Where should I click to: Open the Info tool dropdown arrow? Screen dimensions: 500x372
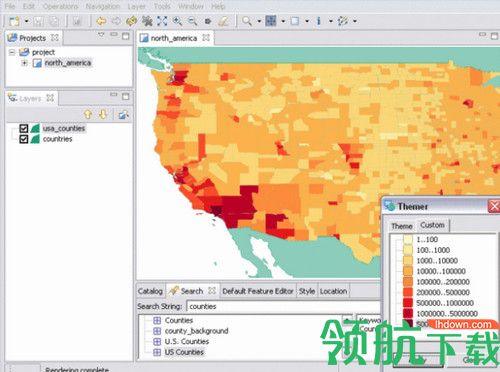(x=331, y=21)
